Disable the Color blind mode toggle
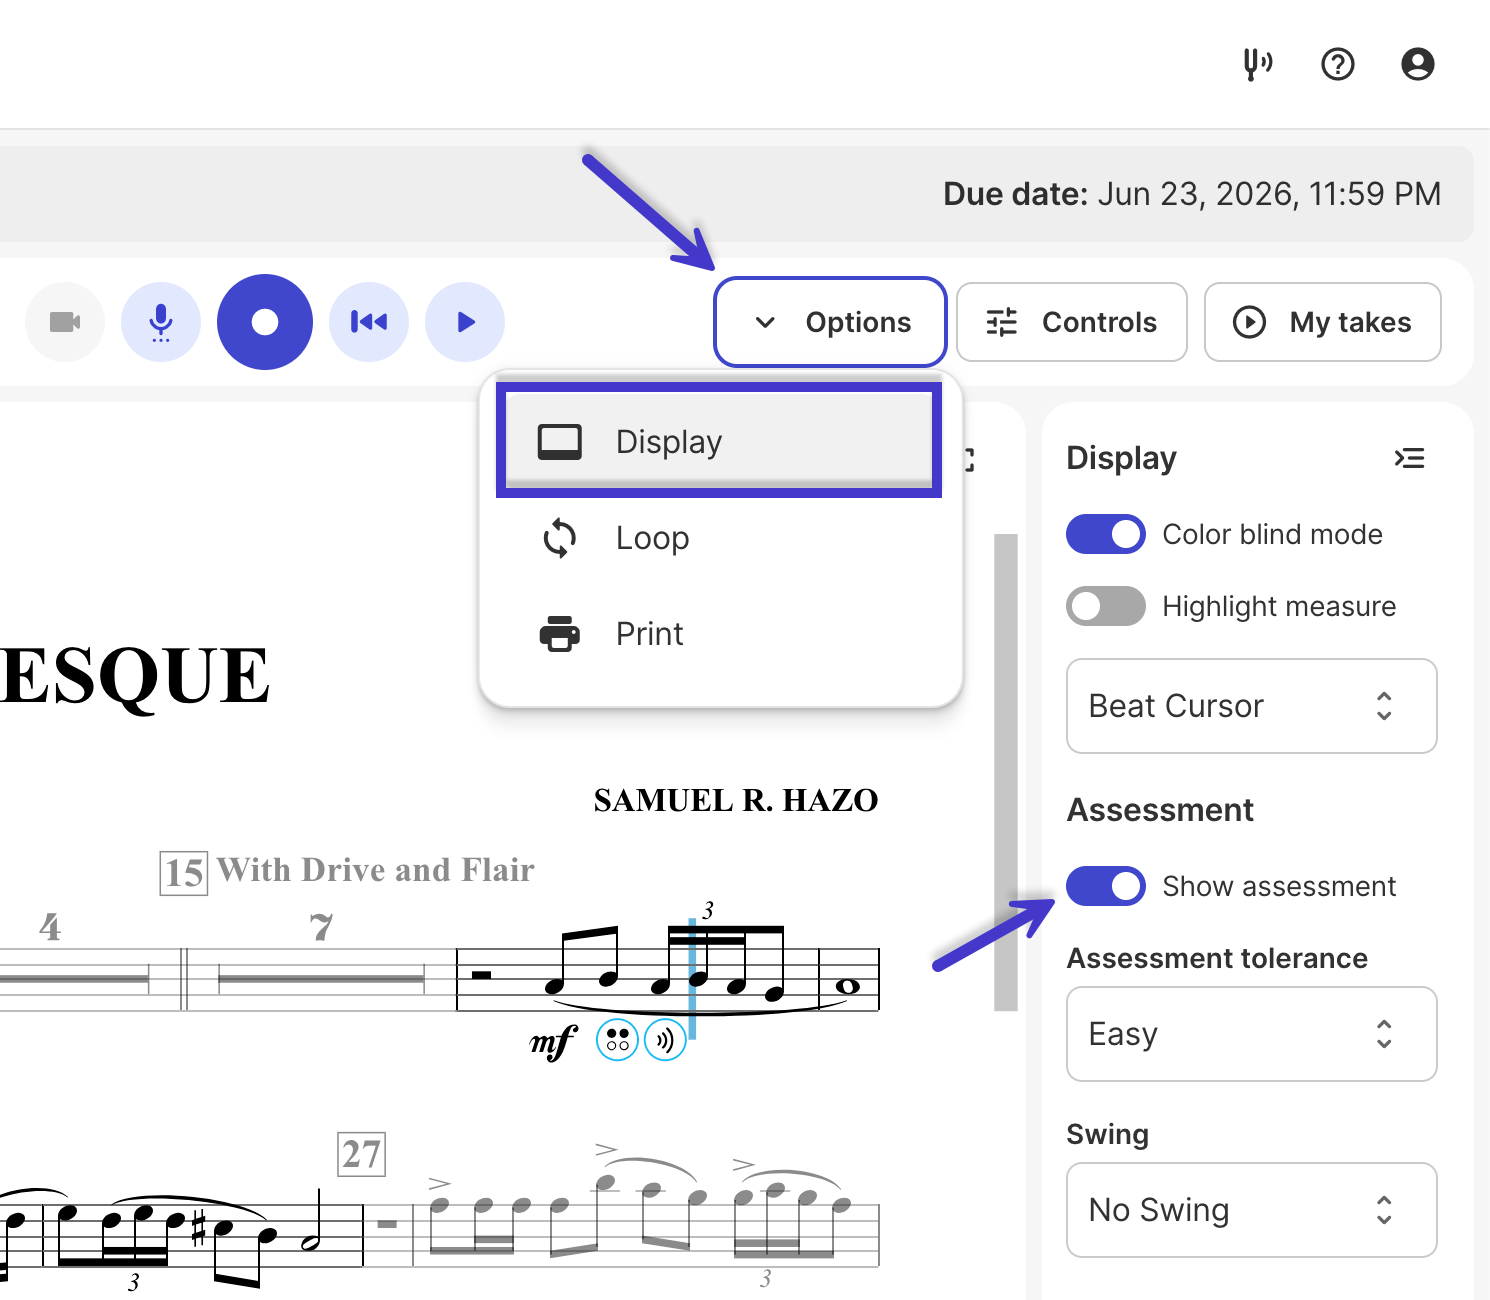The image size is (1490, 1300). (x=1106, y=534)
